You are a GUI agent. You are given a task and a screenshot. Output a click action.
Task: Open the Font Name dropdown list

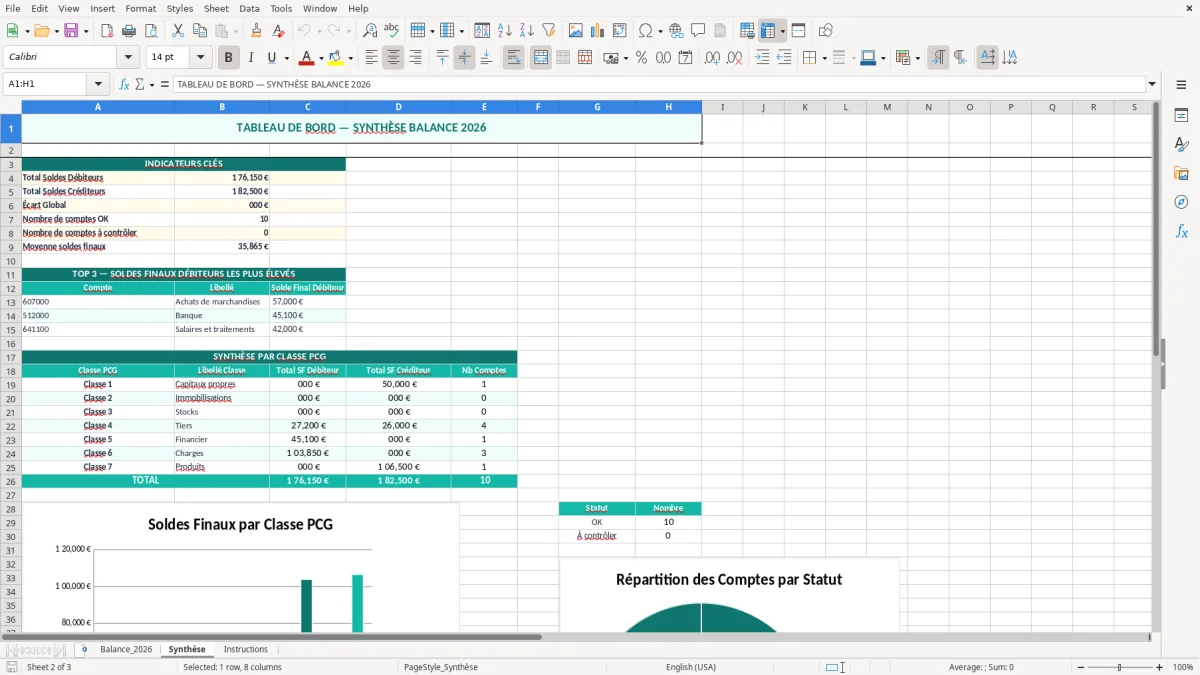tap(127, 58)
